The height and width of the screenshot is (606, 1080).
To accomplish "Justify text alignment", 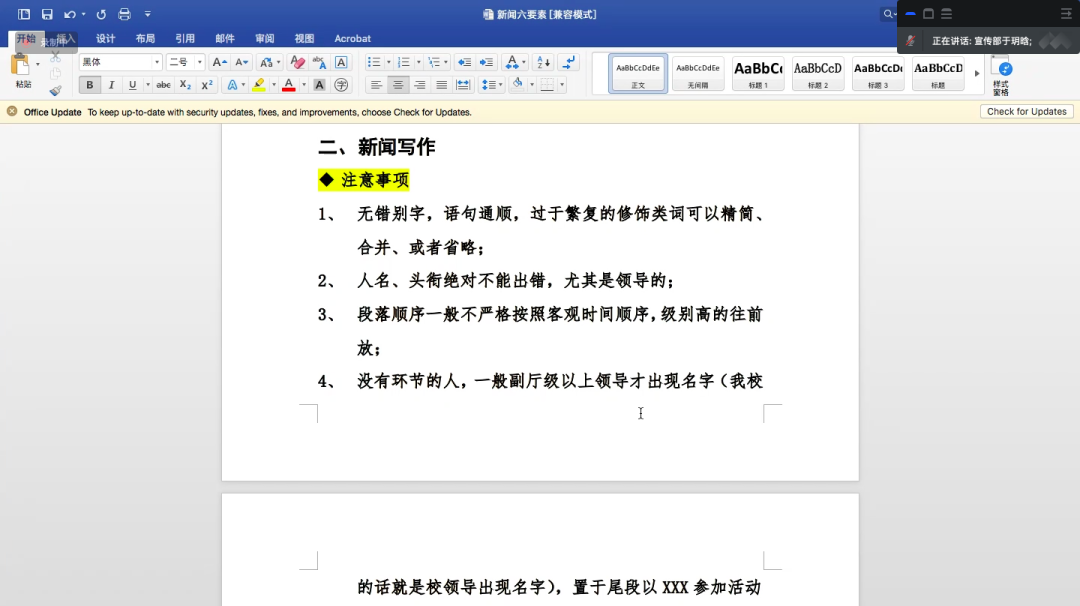I will [x=442, y=85].
